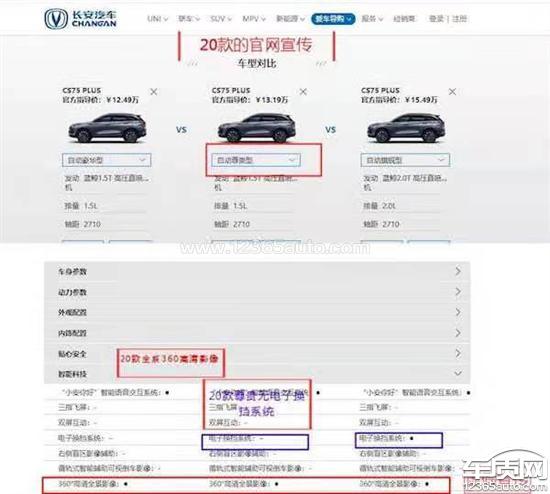This screenshot has height=494, width=550.
Task: Remove the ¥12.49万 CS75 PLUS from comparison
Action: [x=154, y=92]
